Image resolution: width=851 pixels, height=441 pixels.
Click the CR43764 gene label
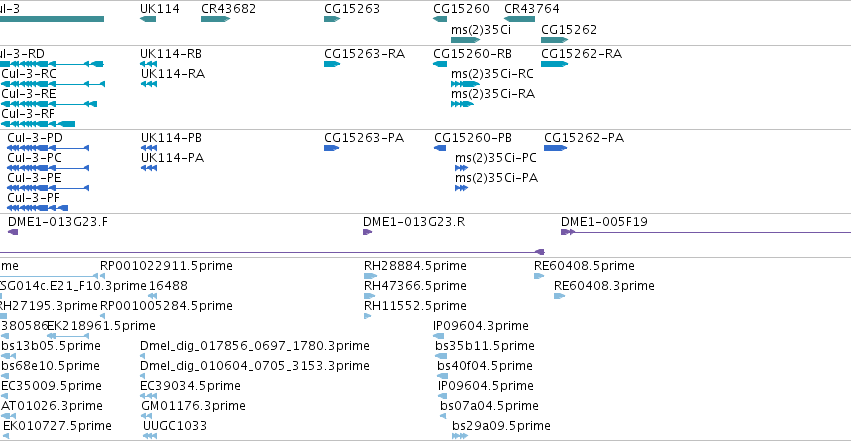532,9
